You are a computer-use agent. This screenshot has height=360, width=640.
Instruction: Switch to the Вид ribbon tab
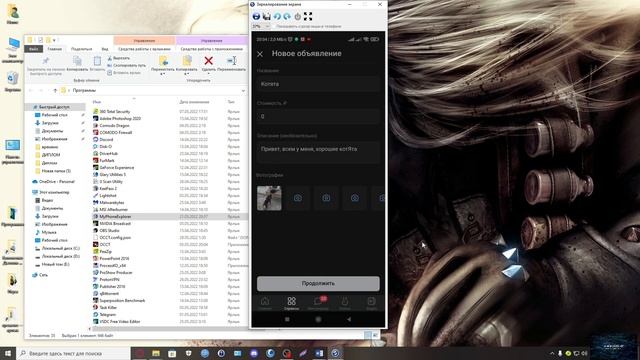(105, 49)
